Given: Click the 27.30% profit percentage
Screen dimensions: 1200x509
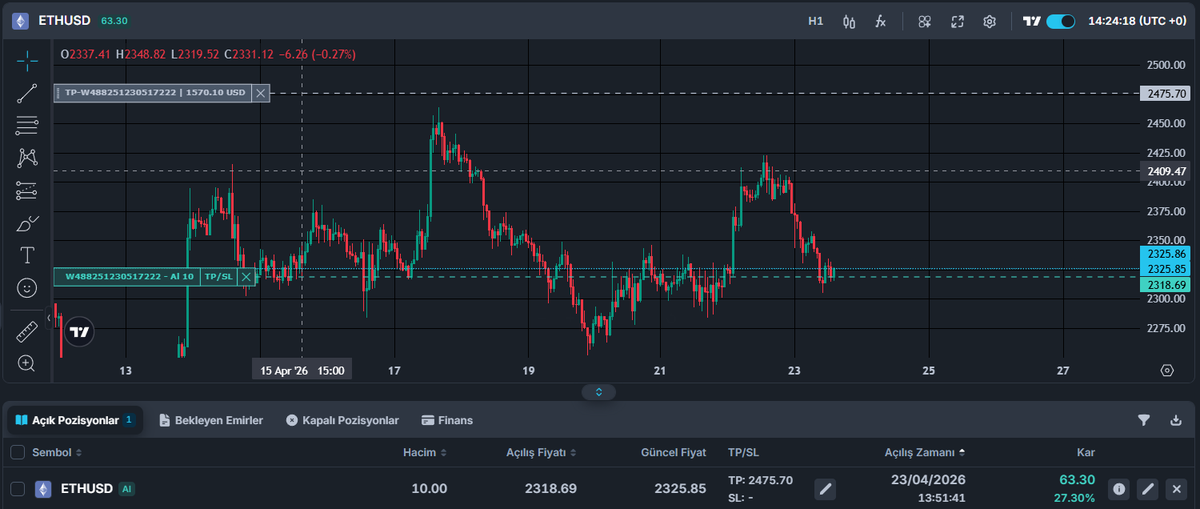Looking at the screenshot, I should [1075, 498].
